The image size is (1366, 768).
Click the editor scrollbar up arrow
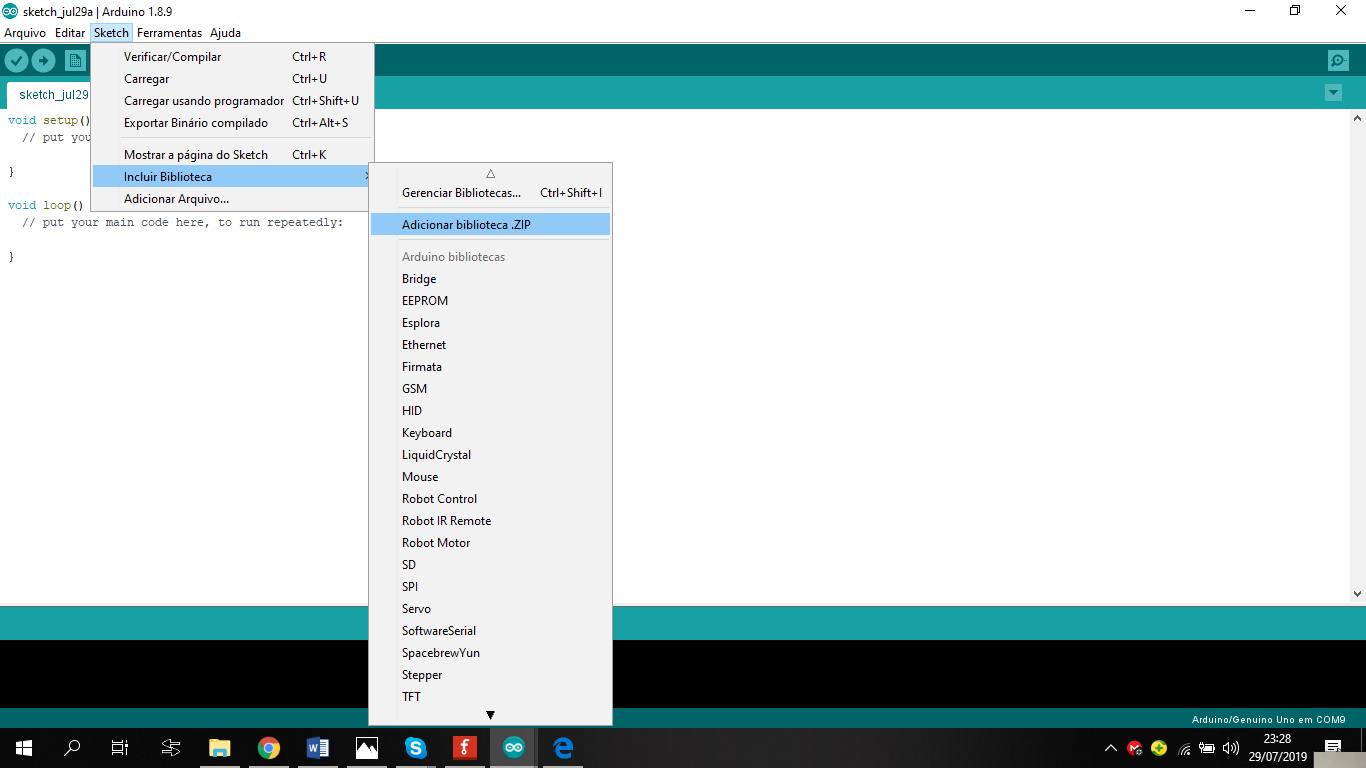click(1357, 118)
